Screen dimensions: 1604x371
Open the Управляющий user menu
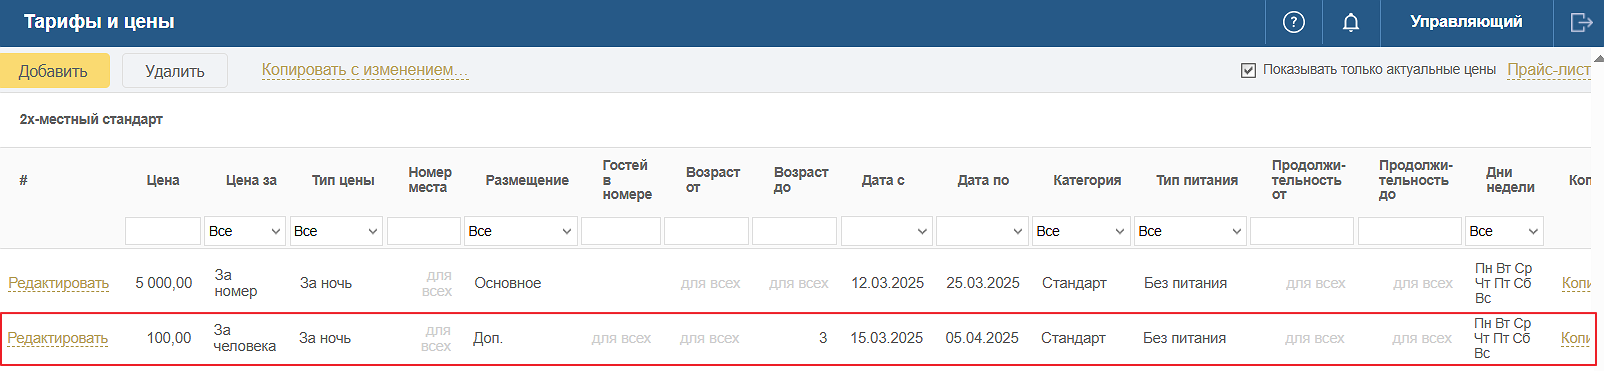click(1466, 22)
